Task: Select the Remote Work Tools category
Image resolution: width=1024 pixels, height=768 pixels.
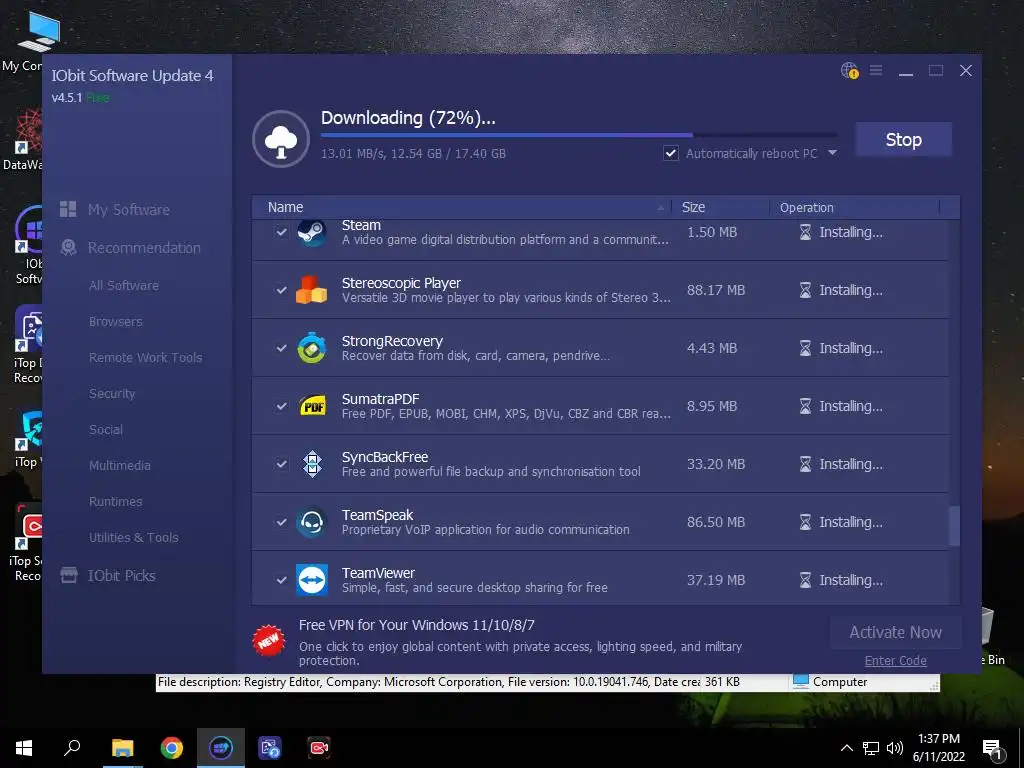Action: pos(146,357)
